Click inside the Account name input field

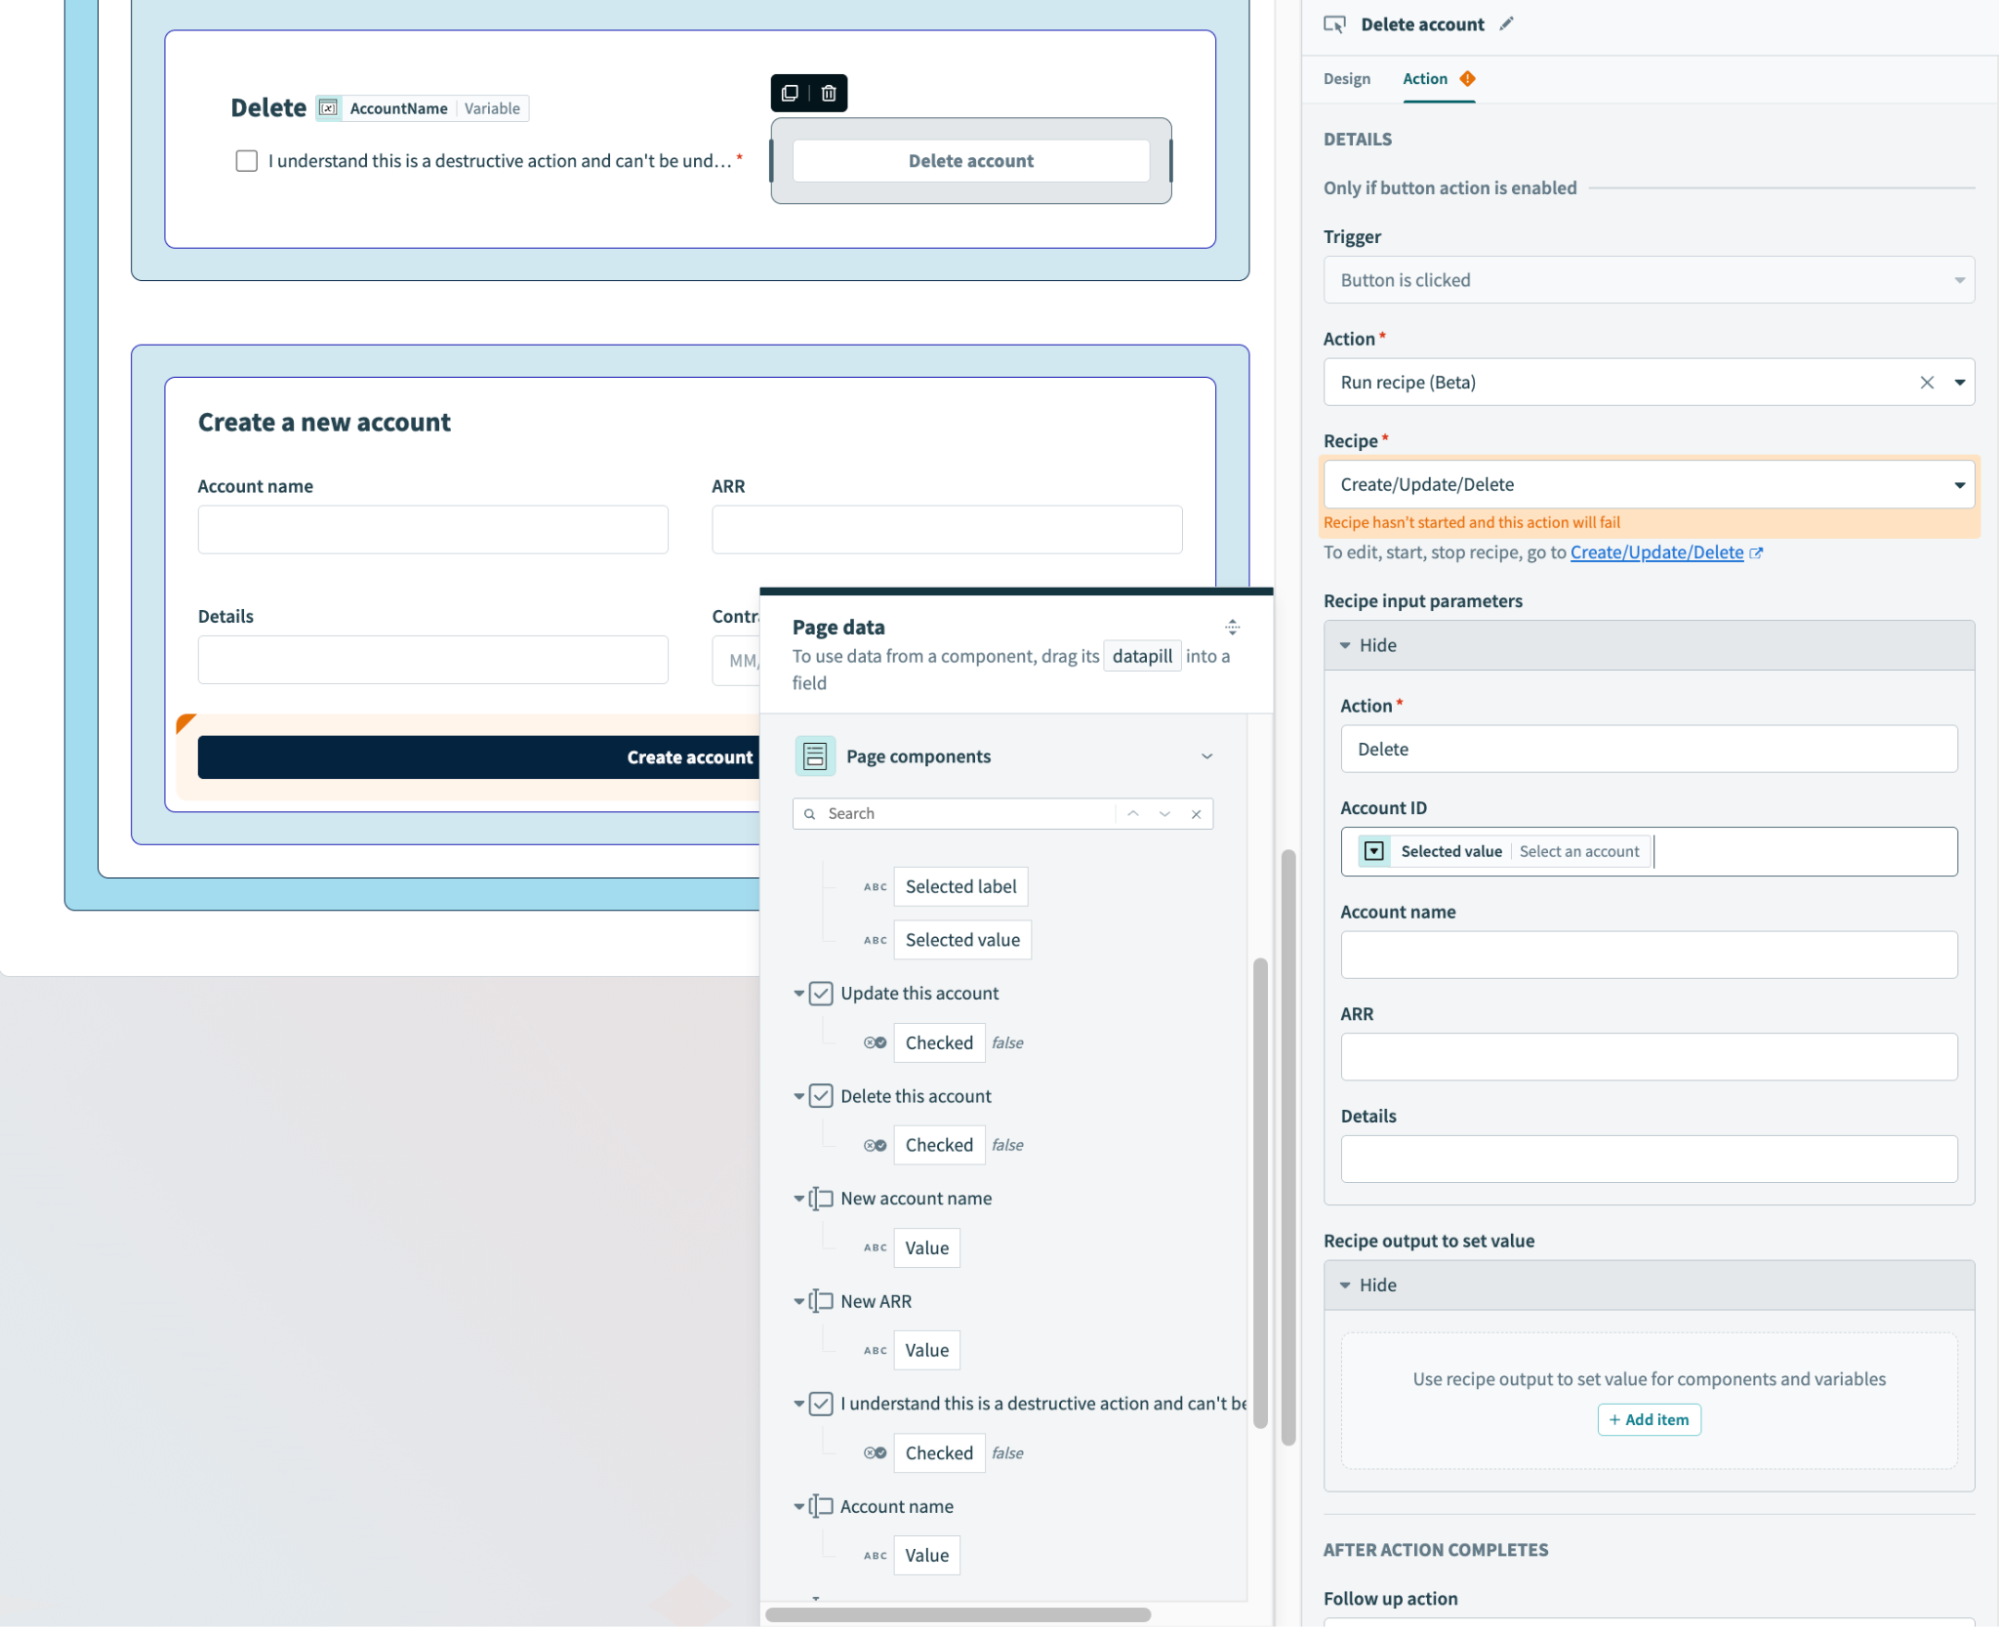[x=1648, y=954]
